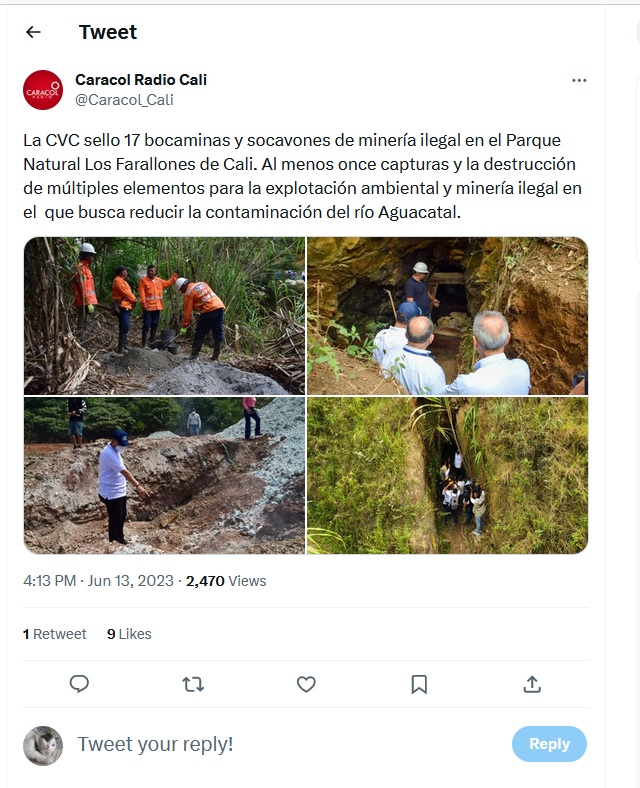The image size is (640, 788).
Task: Bookmark this tweet with the bookmark icon
Action: click(x=419, y=684)
